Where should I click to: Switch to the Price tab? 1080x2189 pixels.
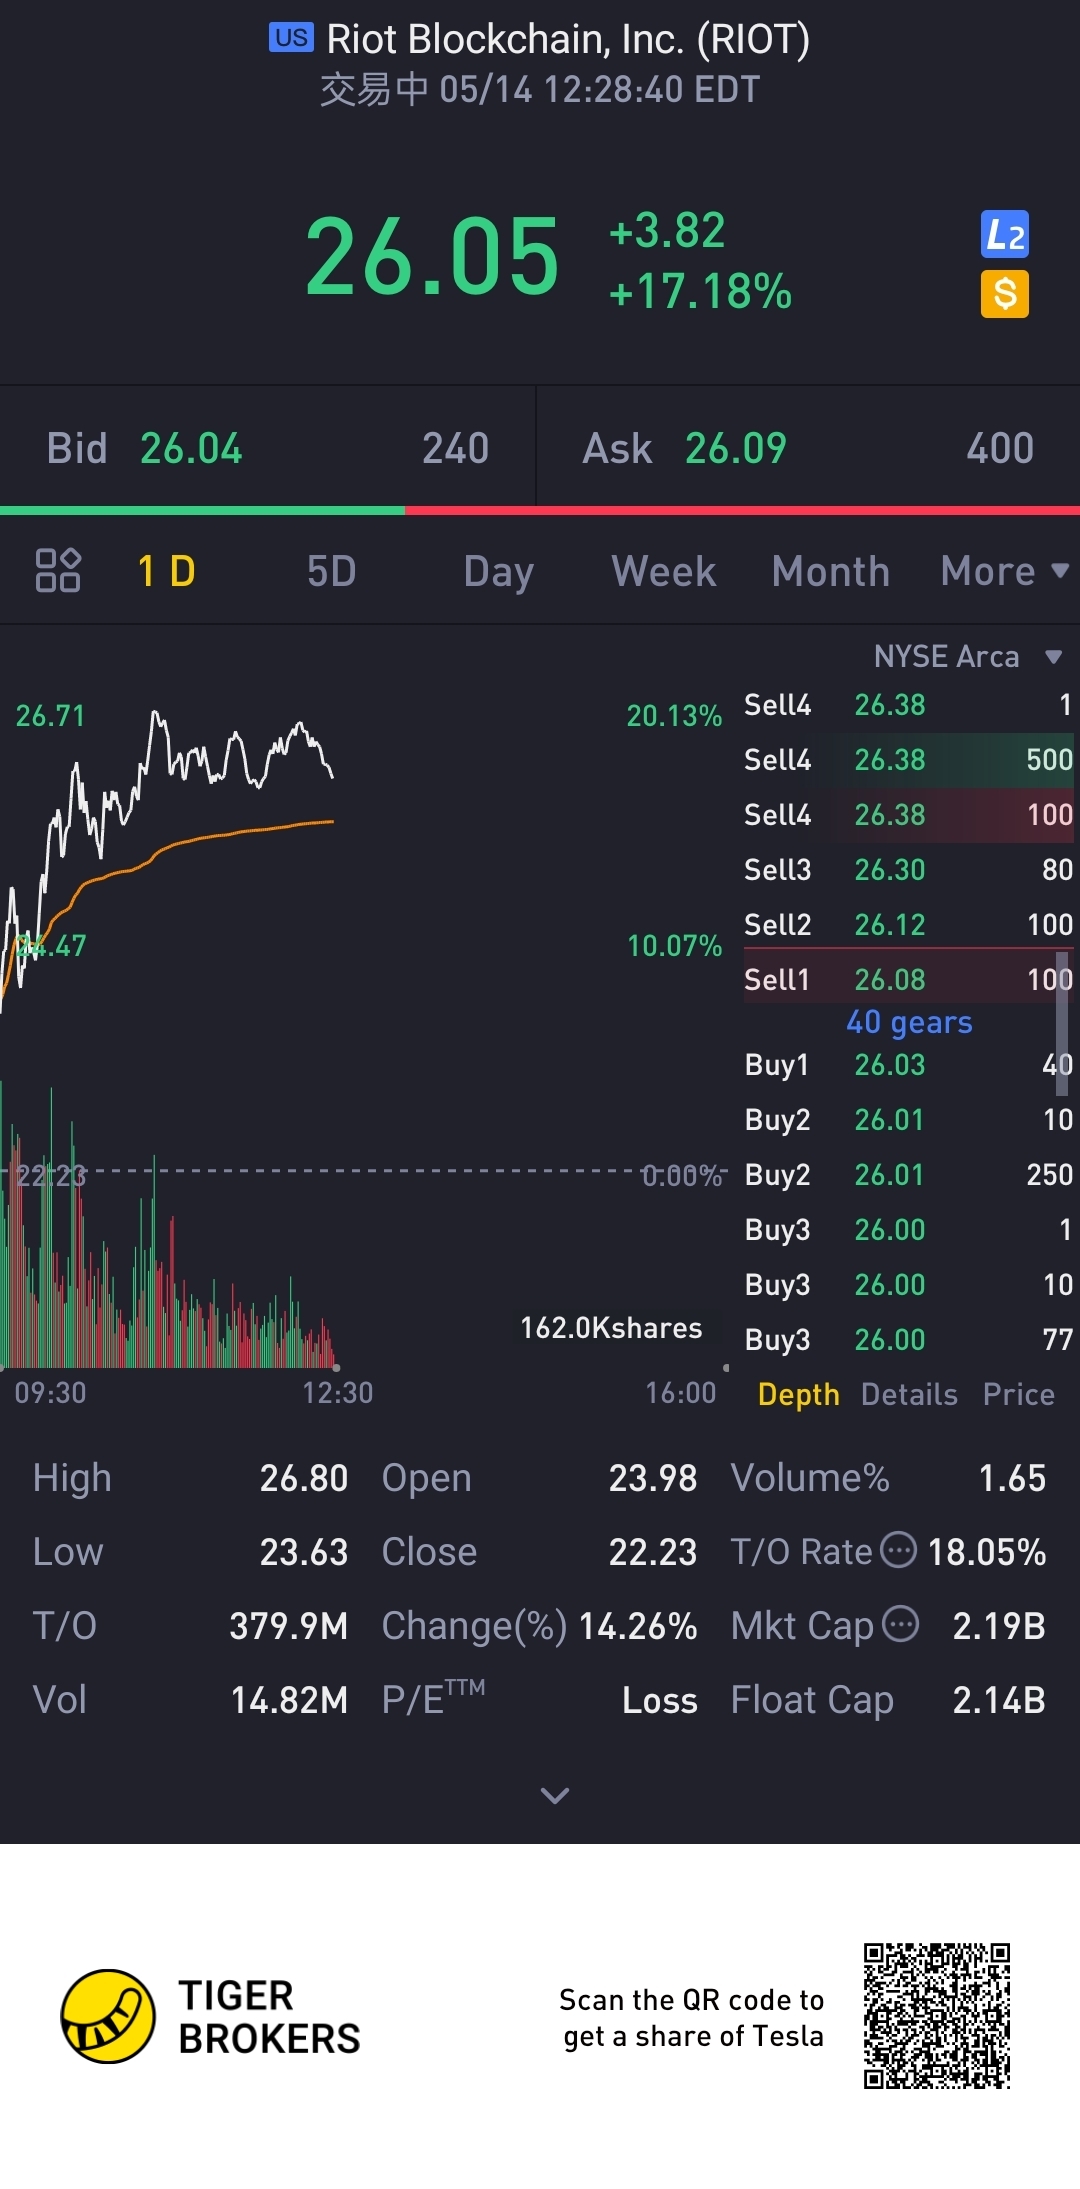click(x=1018, y=1394)
